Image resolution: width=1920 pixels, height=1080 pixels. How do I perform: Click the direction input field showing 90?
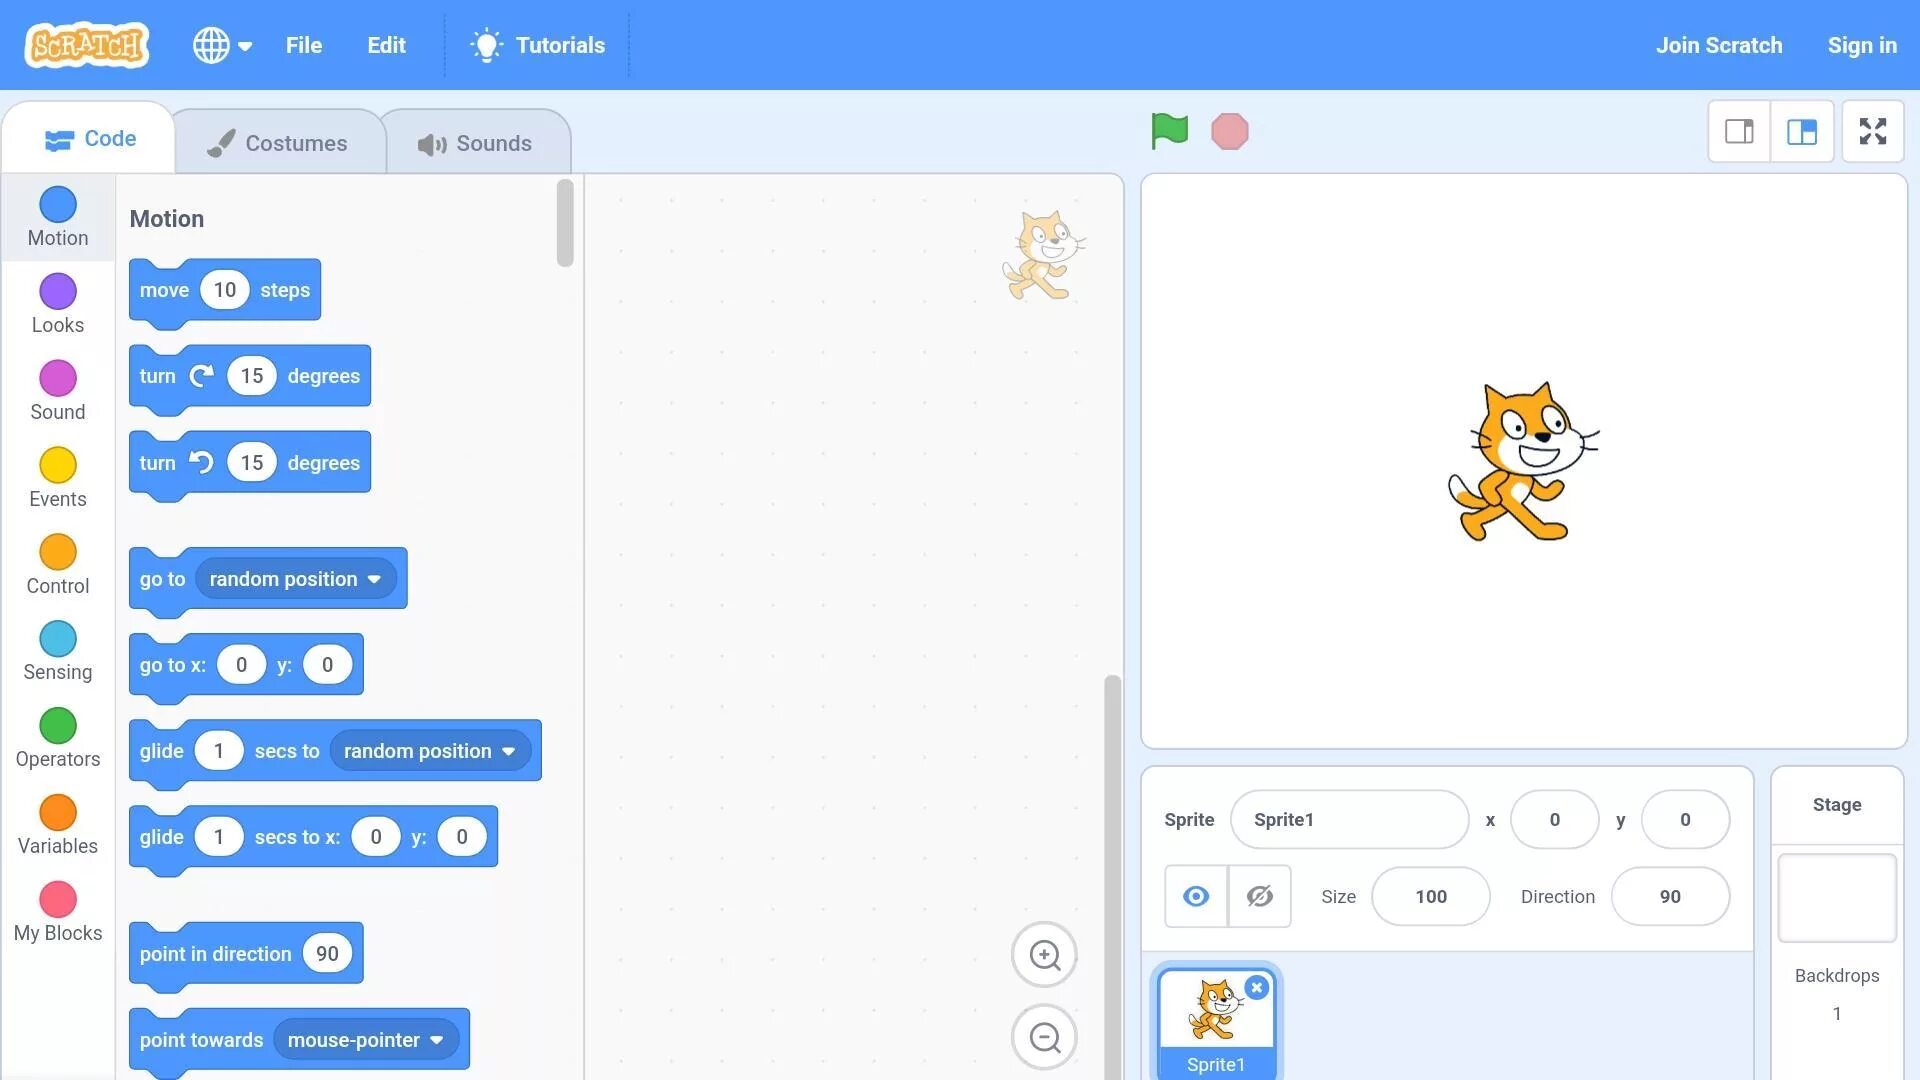[1669, 895]
